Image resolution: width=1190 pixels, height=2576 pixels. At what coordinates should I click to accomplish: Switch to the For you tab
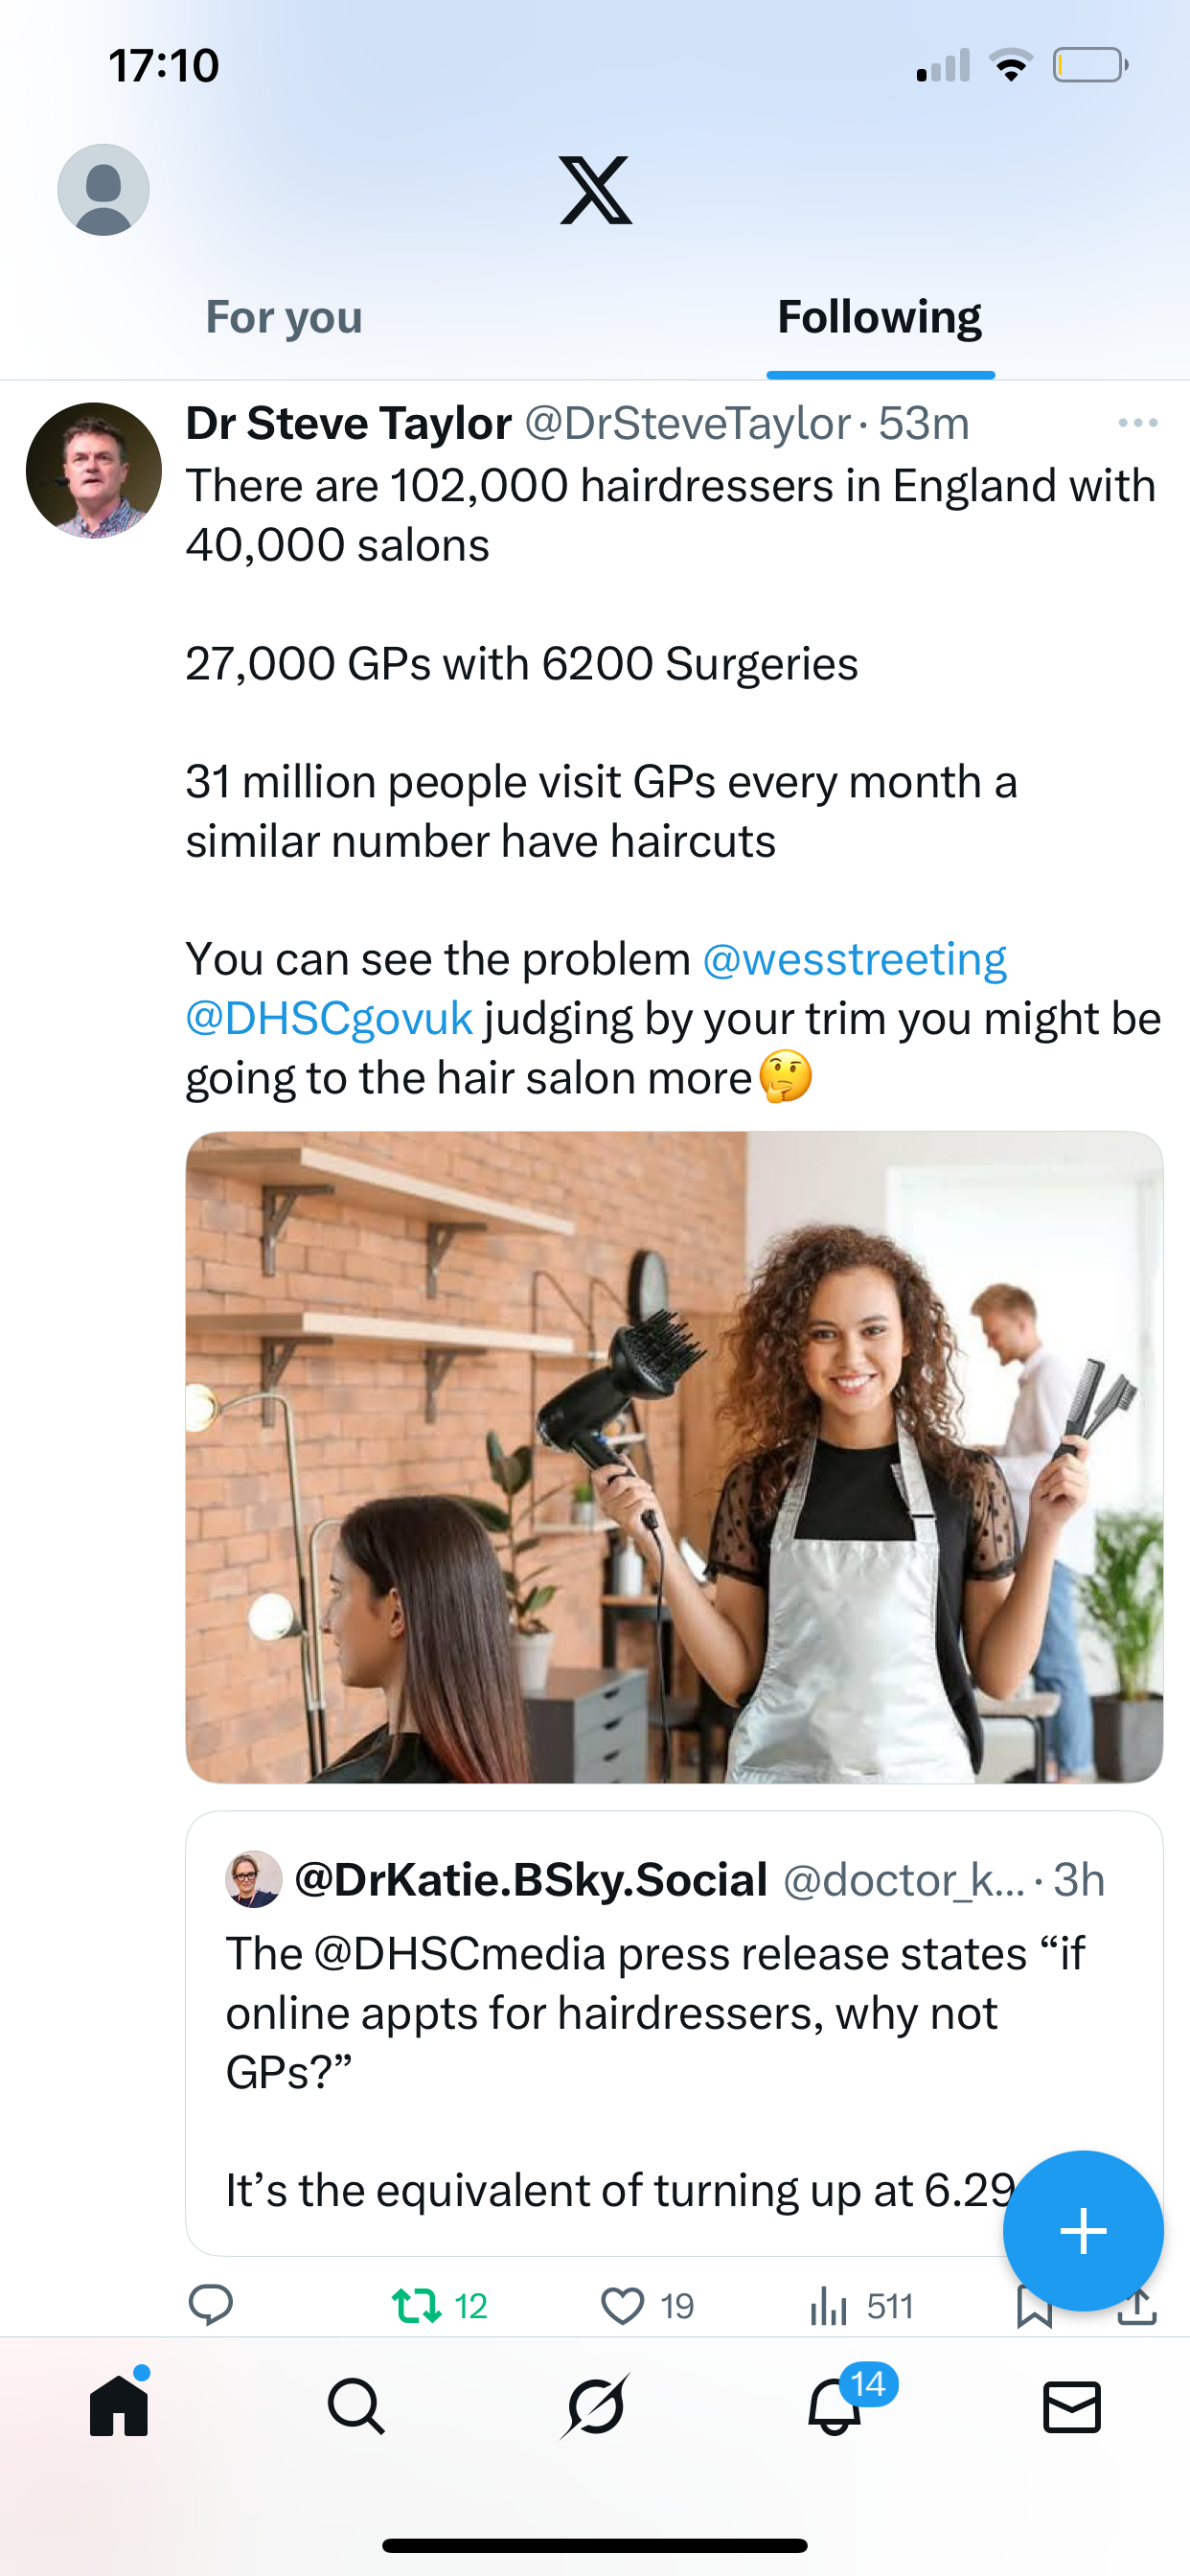pyautogui.click(x=284, y=317)
